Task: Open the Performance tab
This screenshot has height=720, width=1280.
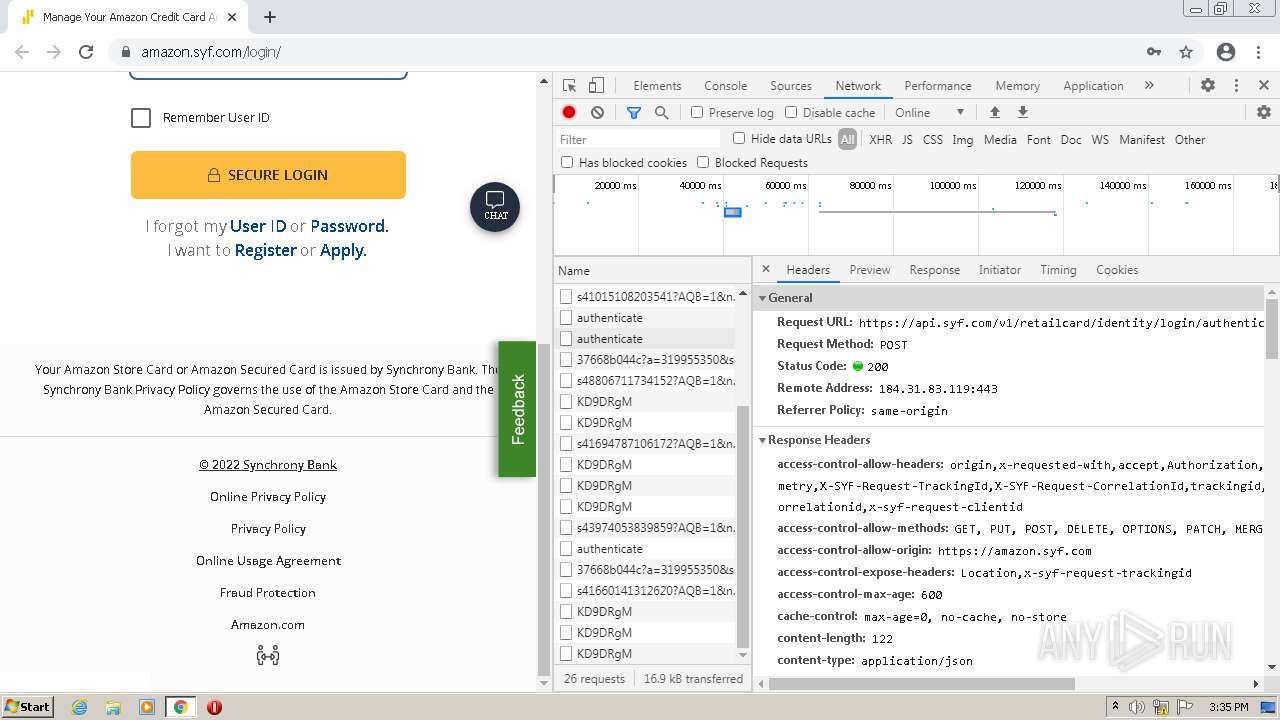Action: click(938, 86)
